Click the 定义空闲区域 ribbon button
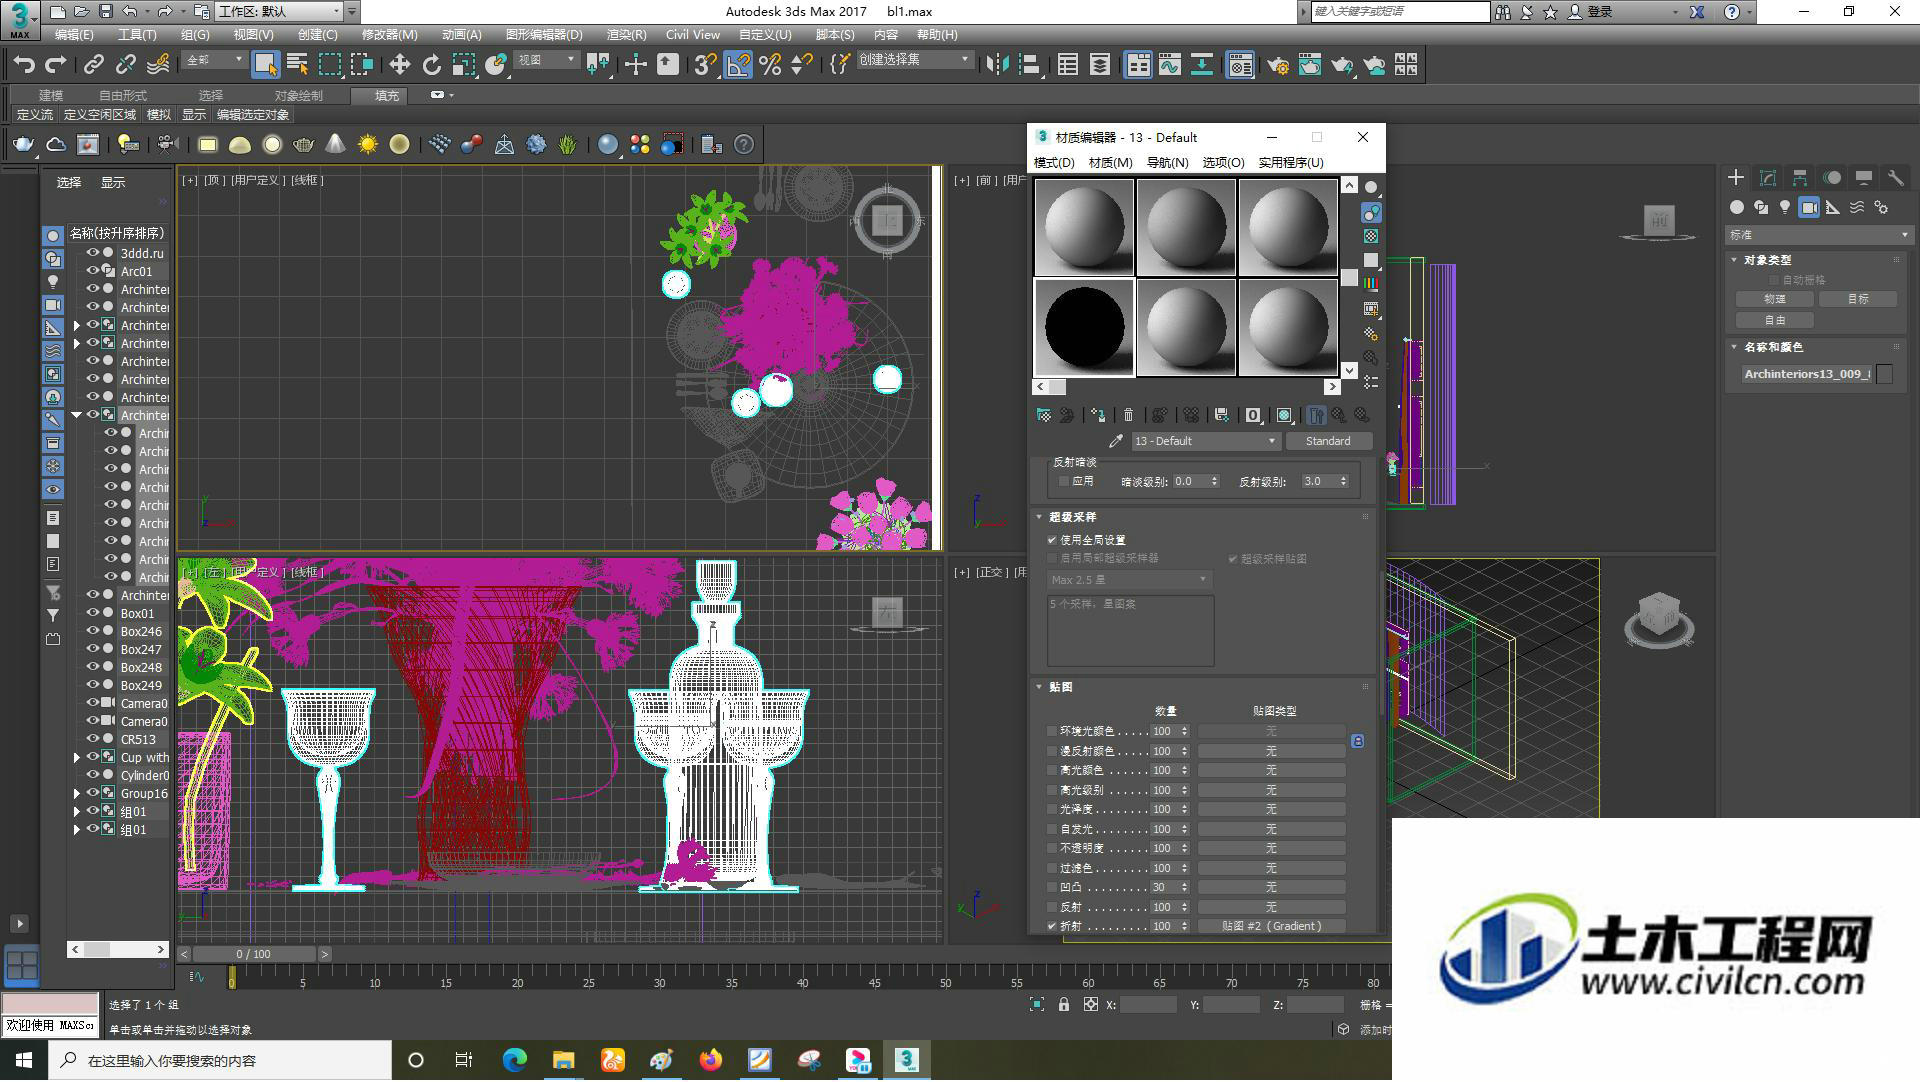 pyautogui.click(x=99, y=115)
